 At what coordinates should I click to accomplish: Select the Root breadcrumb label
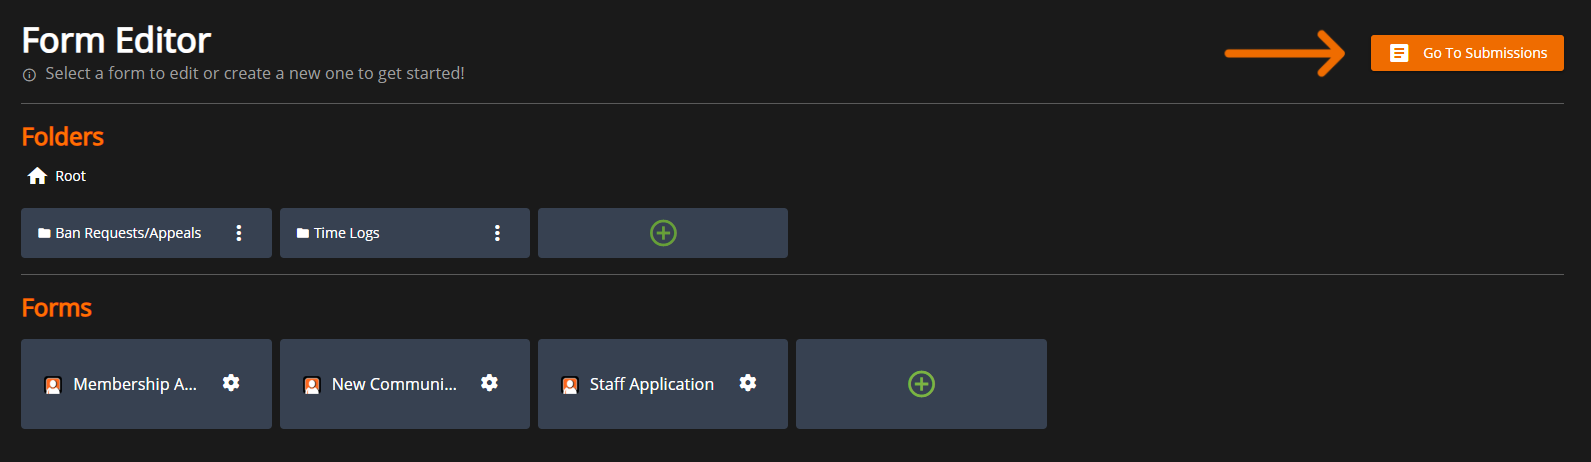70,176
